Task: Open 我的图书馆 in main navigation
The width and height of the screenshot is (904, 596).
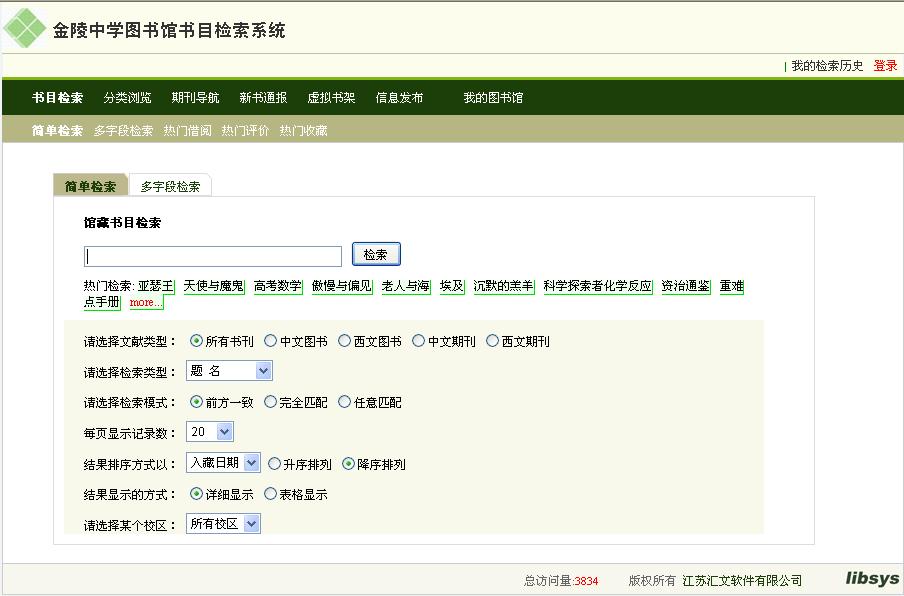Action: [x=494, y=97]
